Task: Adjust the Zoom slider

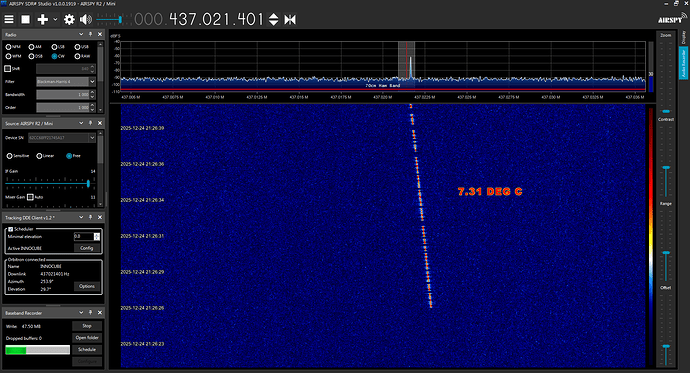Action: pyautogui.click(x=666, y=111)
